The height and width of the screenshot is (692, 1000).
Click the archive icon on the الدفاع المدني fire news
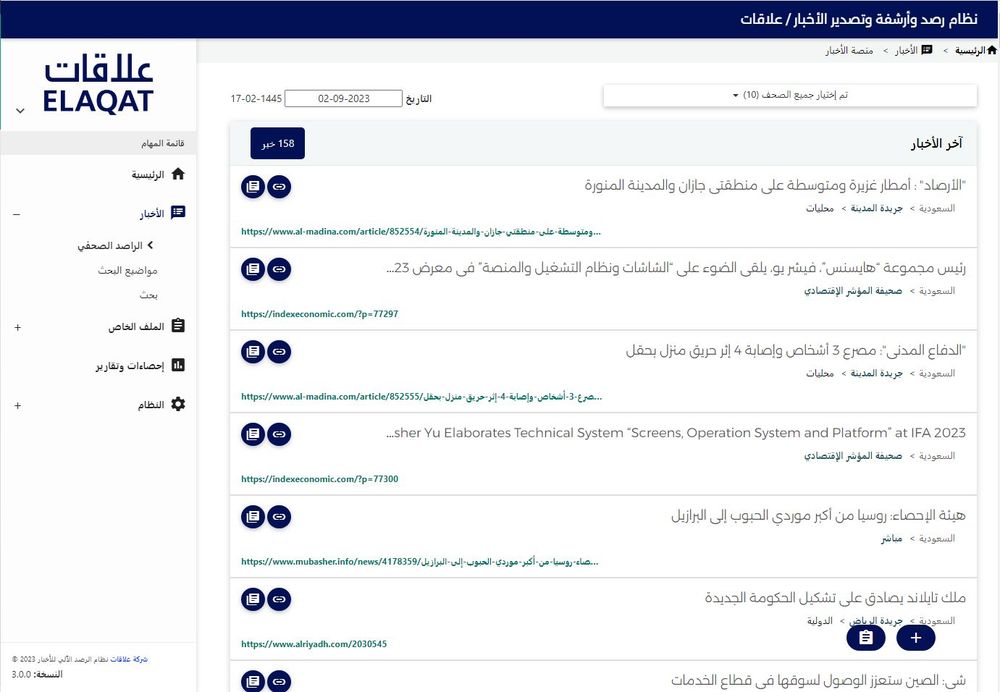pyautogui.click(x=252, y=351)
